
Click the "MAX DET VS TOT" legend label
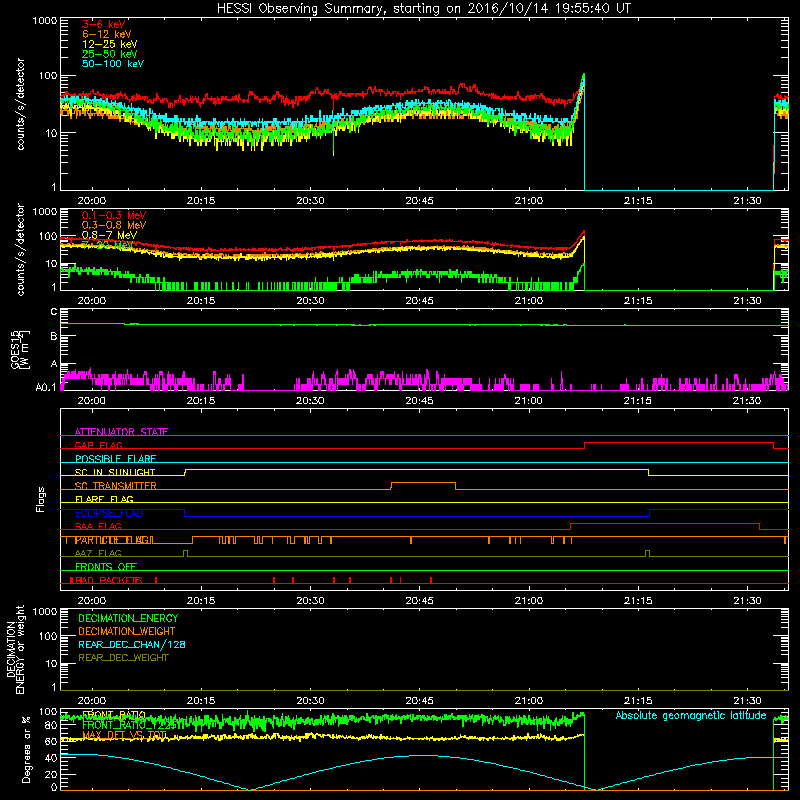click(124, 735)
